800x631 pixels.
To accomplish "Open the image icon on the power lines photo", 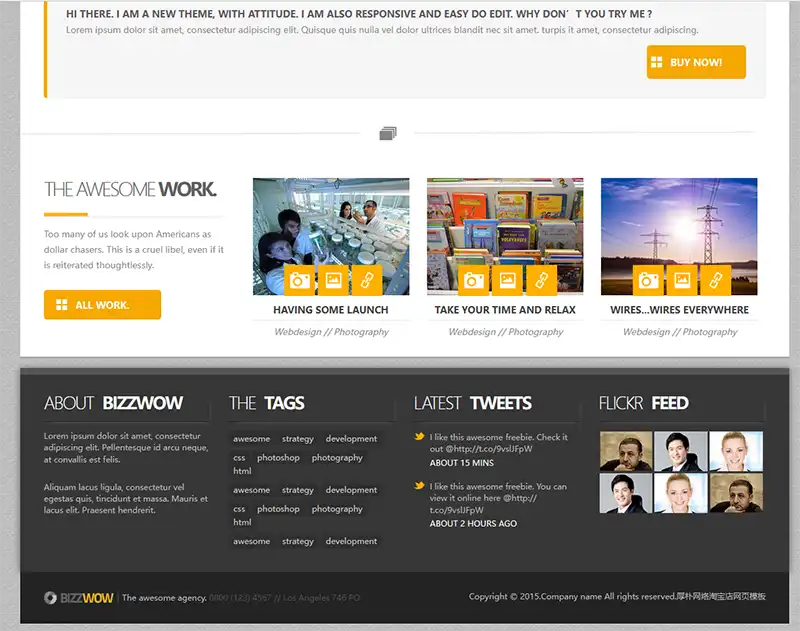I will coord(681,280).
